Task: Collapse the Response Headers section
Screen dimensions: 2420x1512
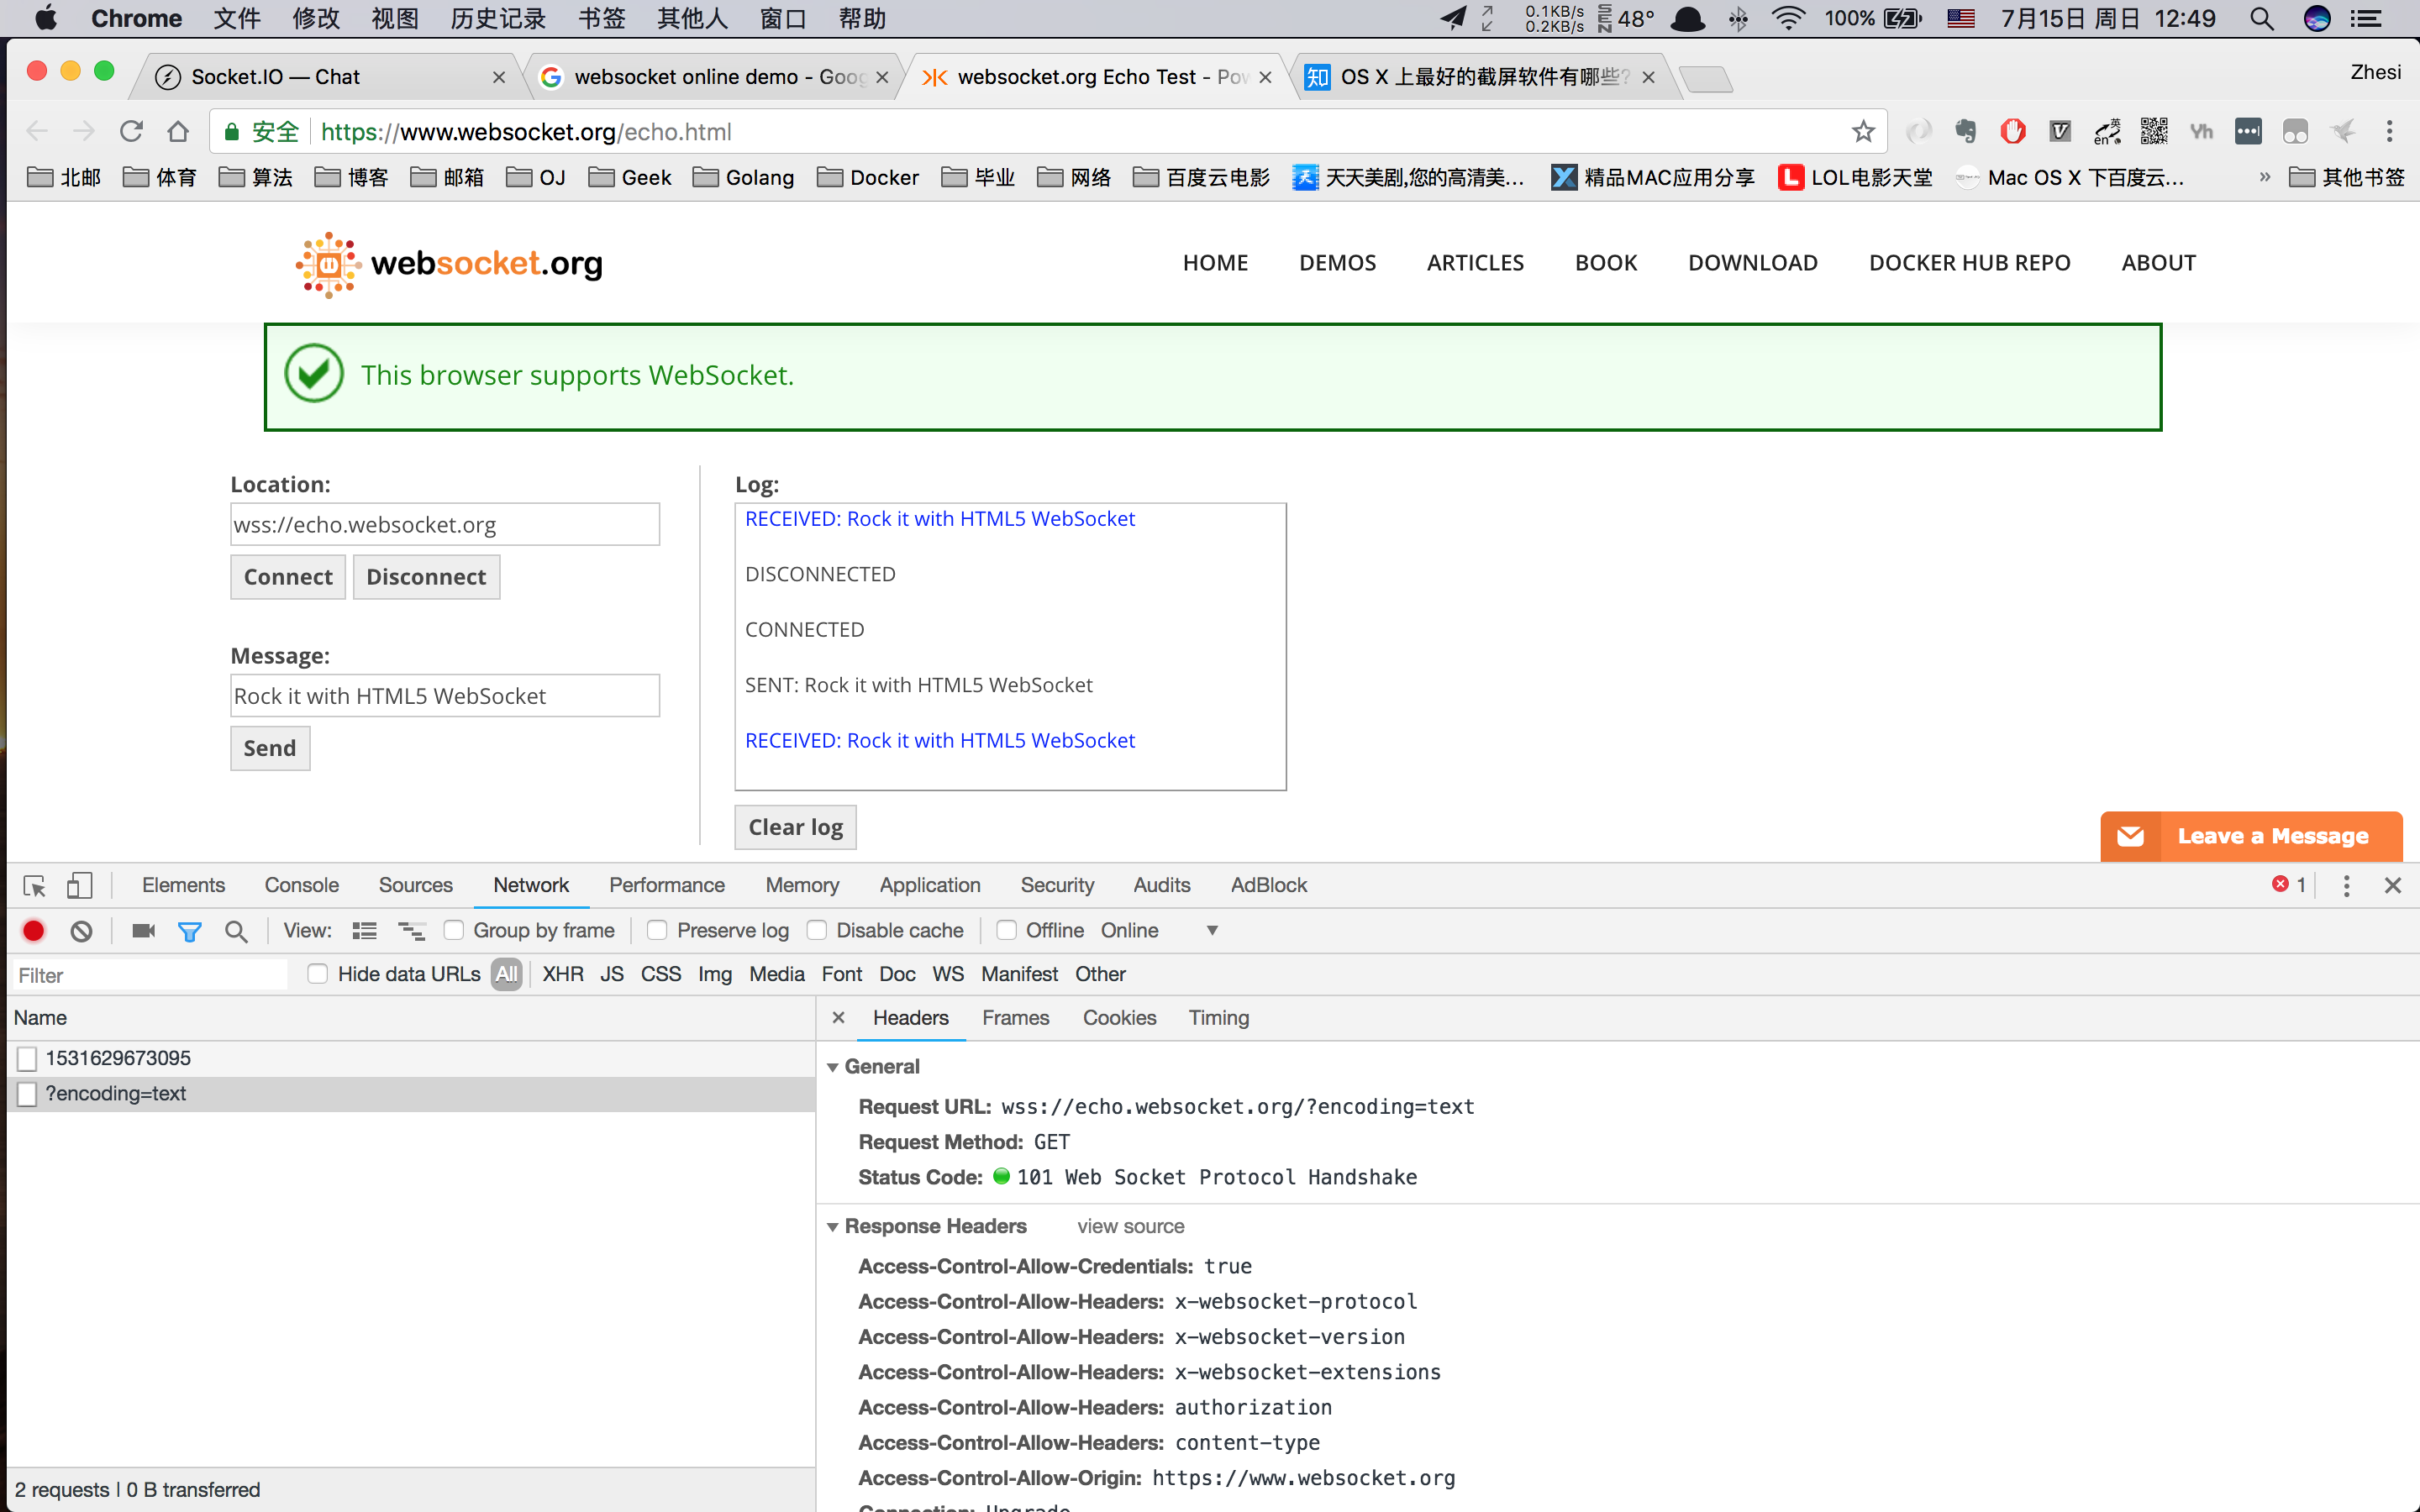Action: coord(832,1227)
